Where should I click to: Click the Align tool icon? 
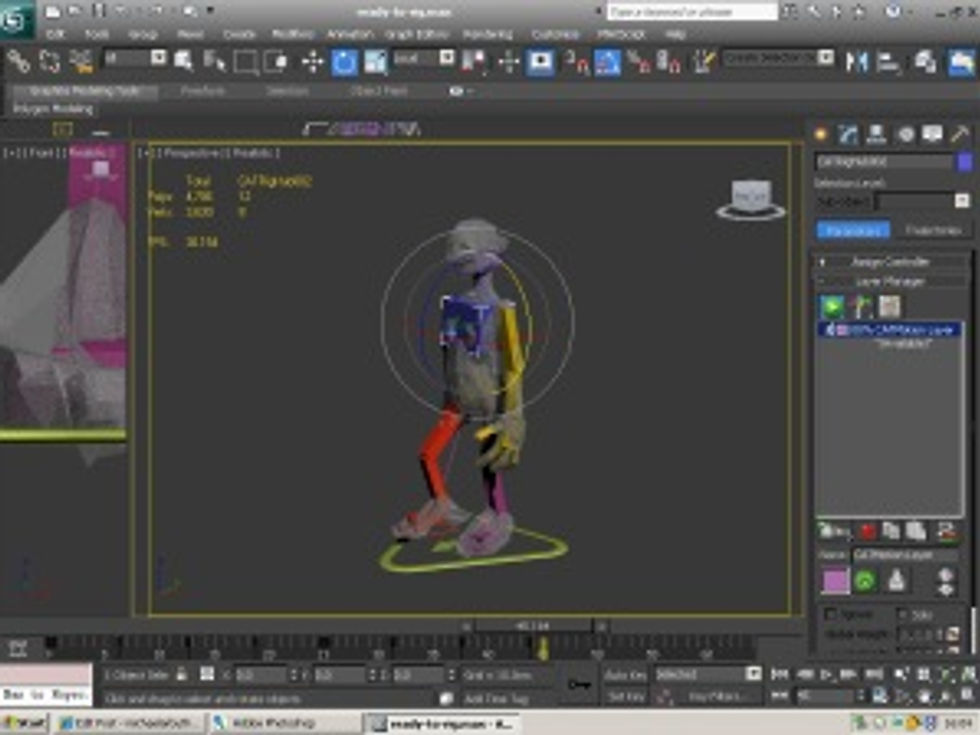point(888,61)
